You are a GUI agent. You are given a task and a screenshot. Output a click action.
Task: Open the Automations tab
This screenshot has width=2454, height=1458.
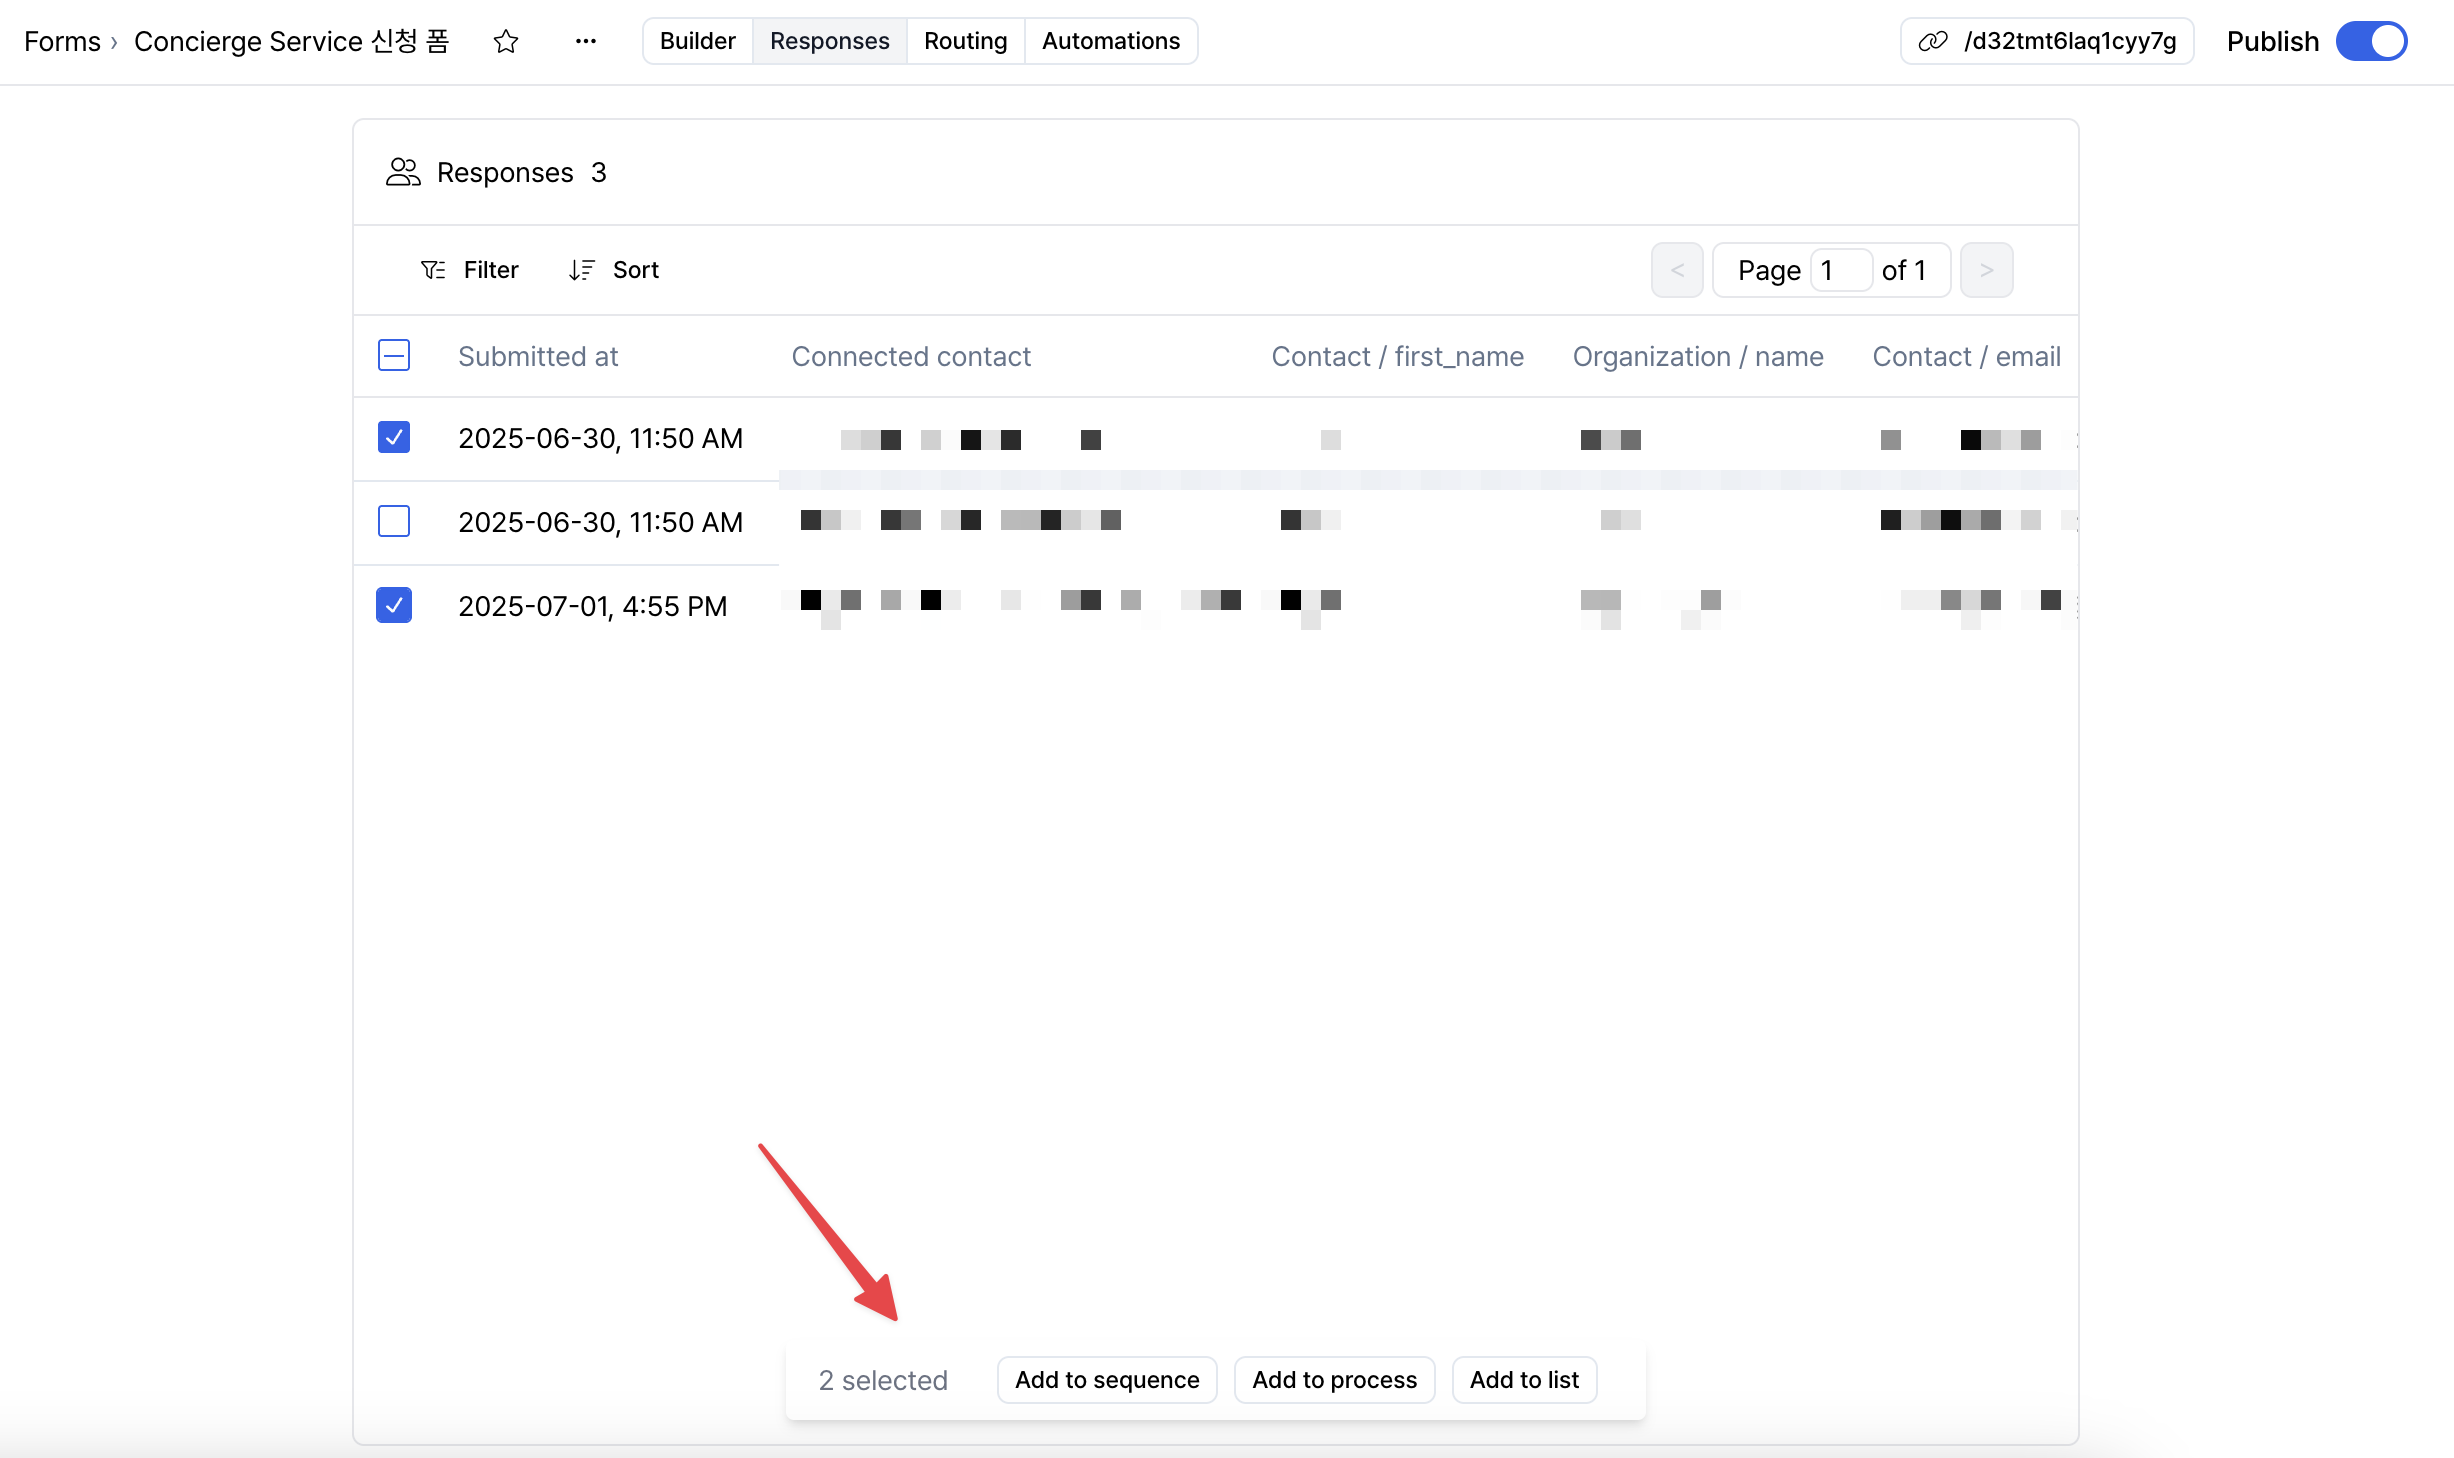(x=1110, y=41)
